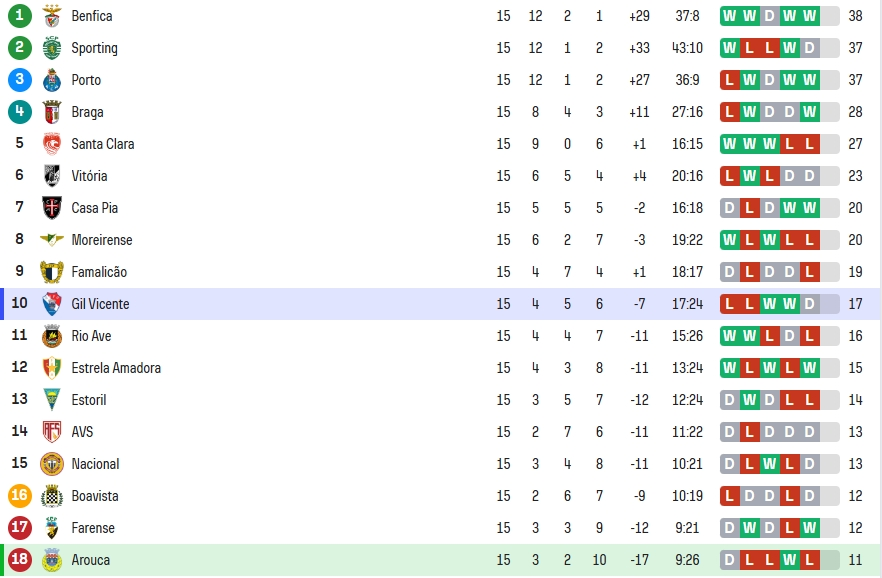882x578 pixels.
Task: Click the Benfica club crest icon
Action: (x=52, y=16)
